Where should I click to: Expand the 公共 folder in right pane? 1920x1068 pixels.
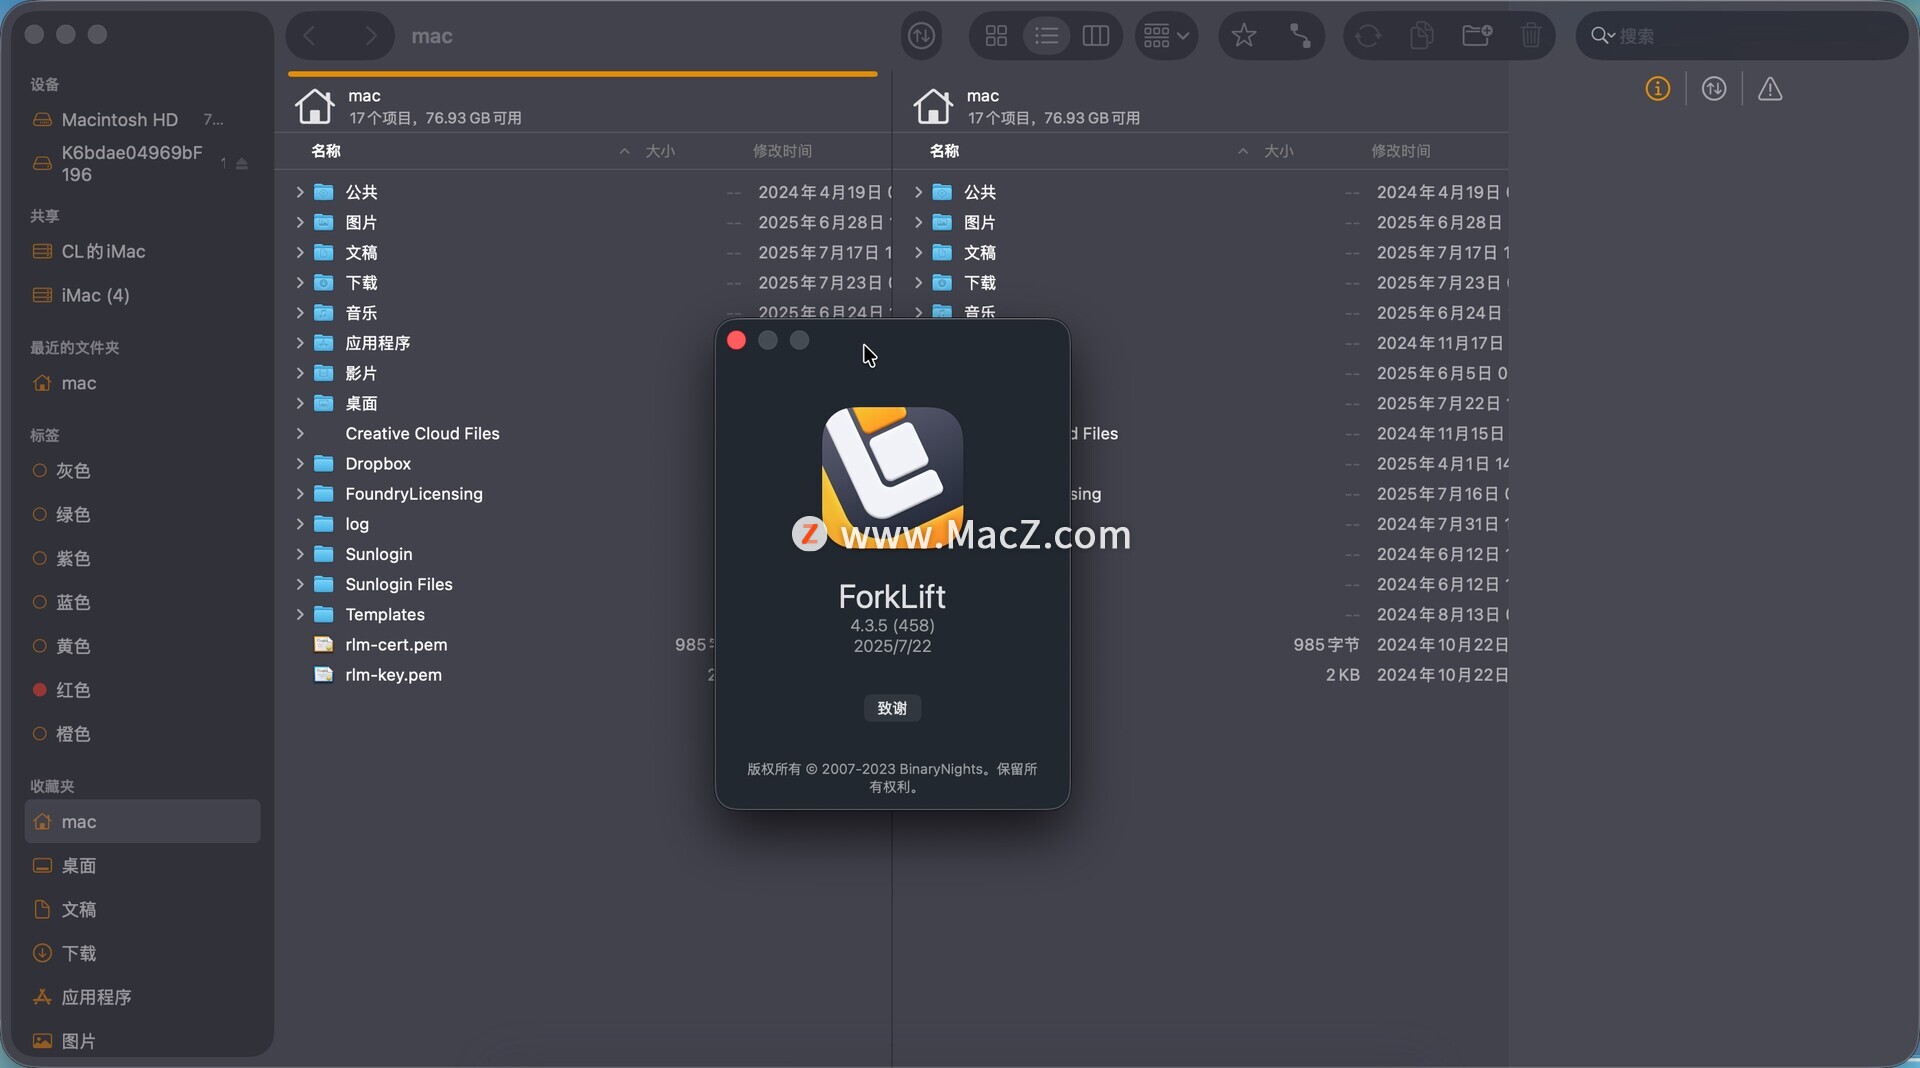click(917, 192)
